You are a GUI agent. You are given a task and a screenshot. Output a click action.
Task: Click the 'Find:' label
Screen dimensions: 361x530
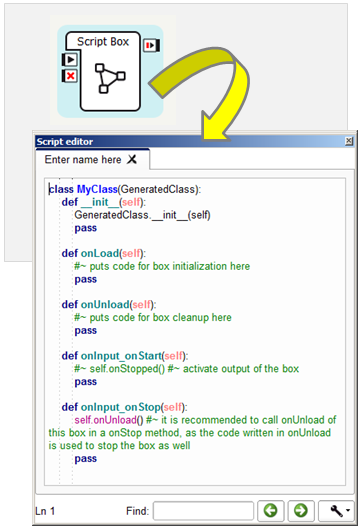coord(137,511)
